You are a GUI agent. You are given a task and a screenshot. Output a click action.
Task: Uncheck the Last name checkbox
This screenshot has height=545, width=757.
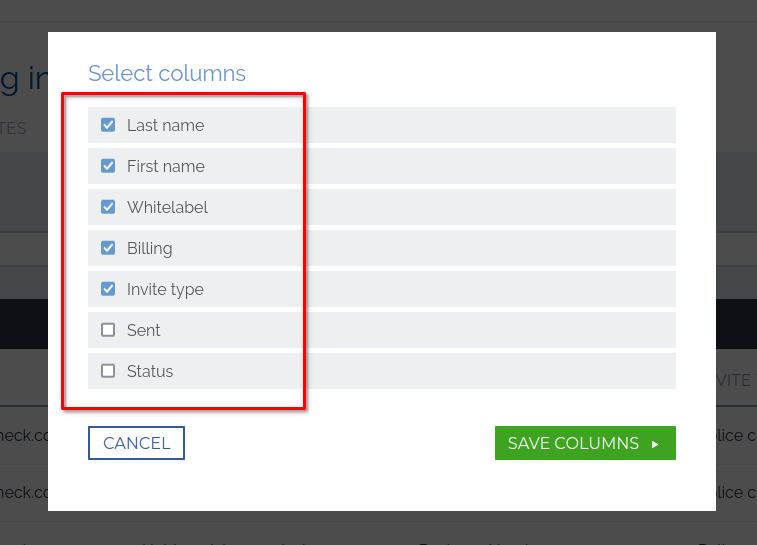point(108,125)
